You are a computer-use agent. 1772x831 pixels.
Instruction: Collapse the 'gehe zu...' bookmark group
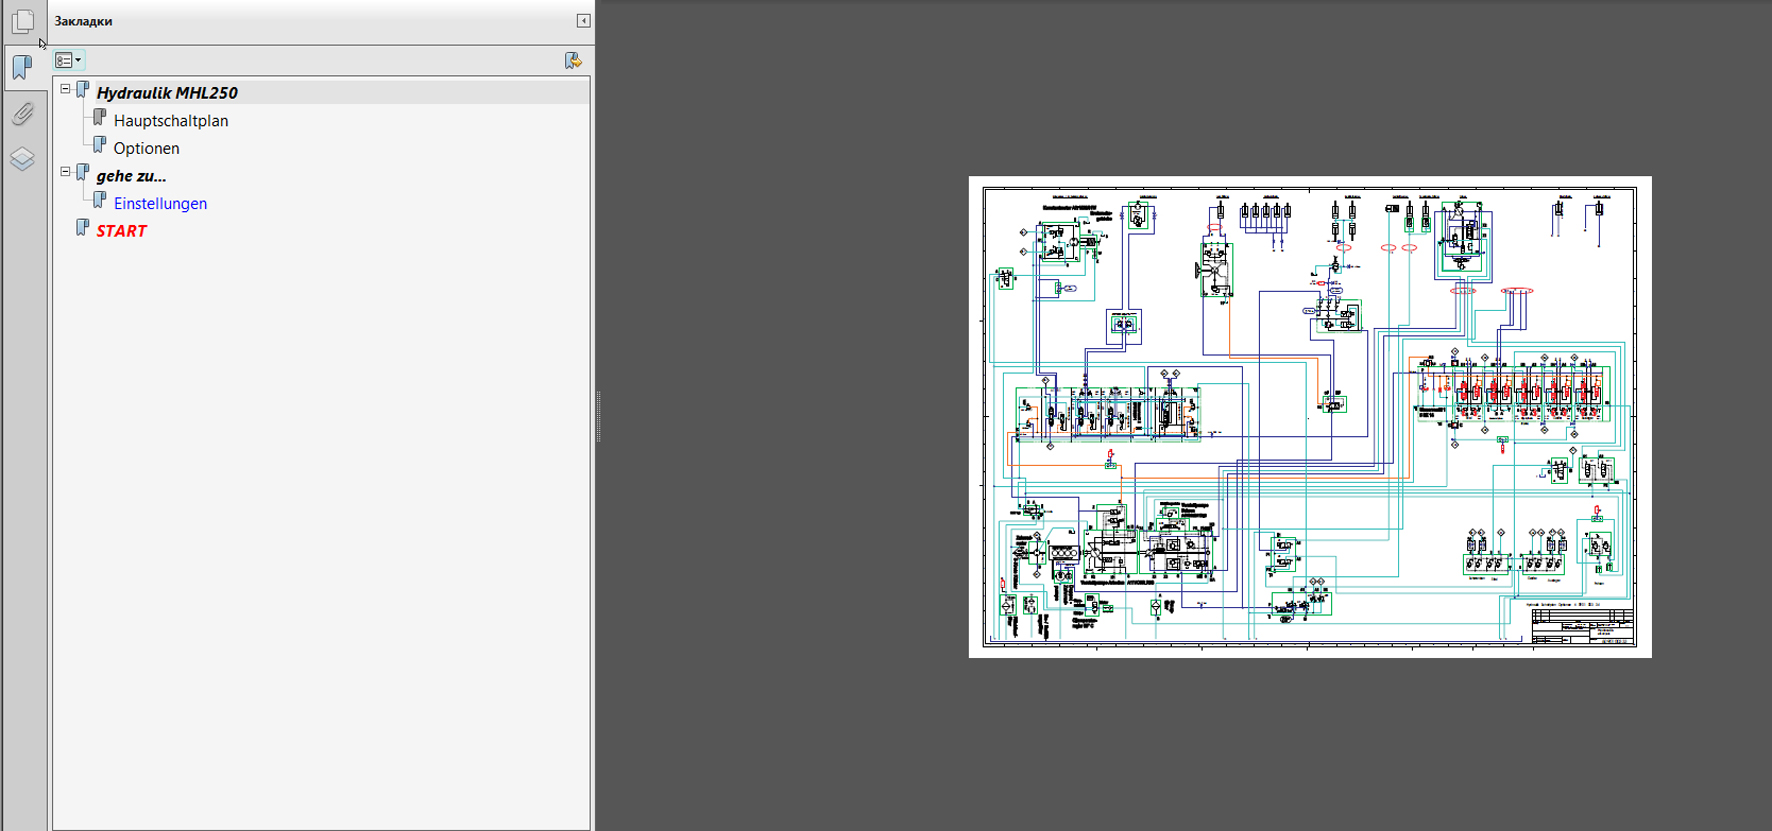click(x=66, y=172)
